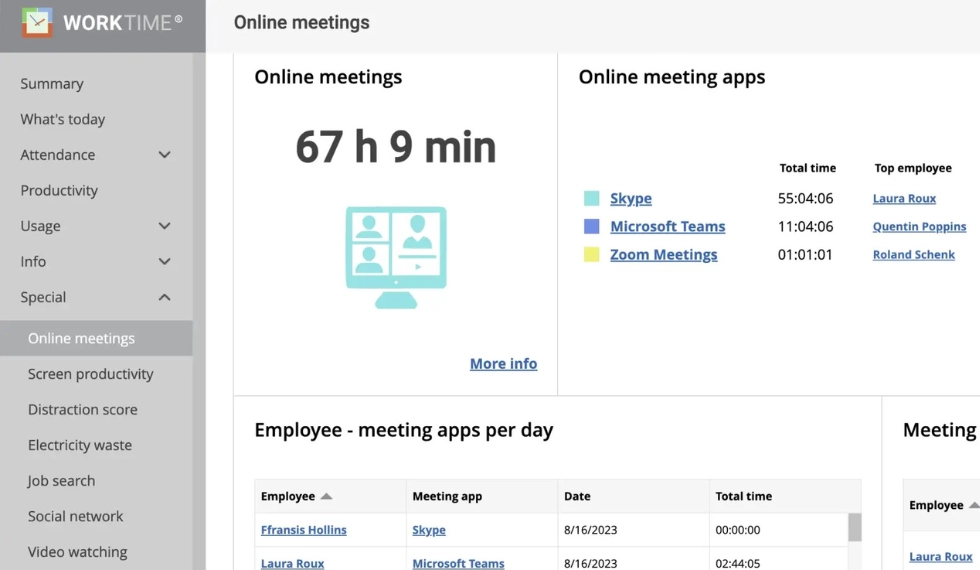Click the 67 h 9 min total
Image resolution: width=980 pixels, height=570 pixels.
point(396,148)
